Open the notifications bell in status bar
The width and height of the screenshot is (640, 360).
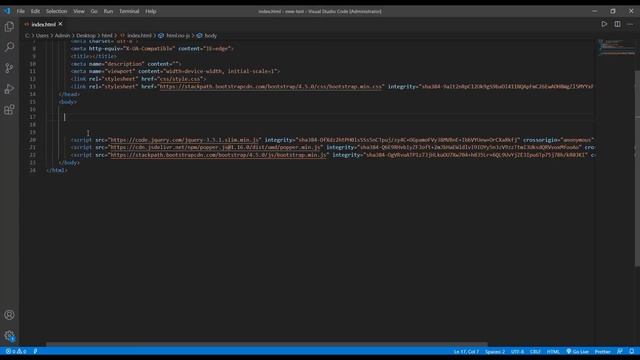pyautogui.click(x=631, y=351)
